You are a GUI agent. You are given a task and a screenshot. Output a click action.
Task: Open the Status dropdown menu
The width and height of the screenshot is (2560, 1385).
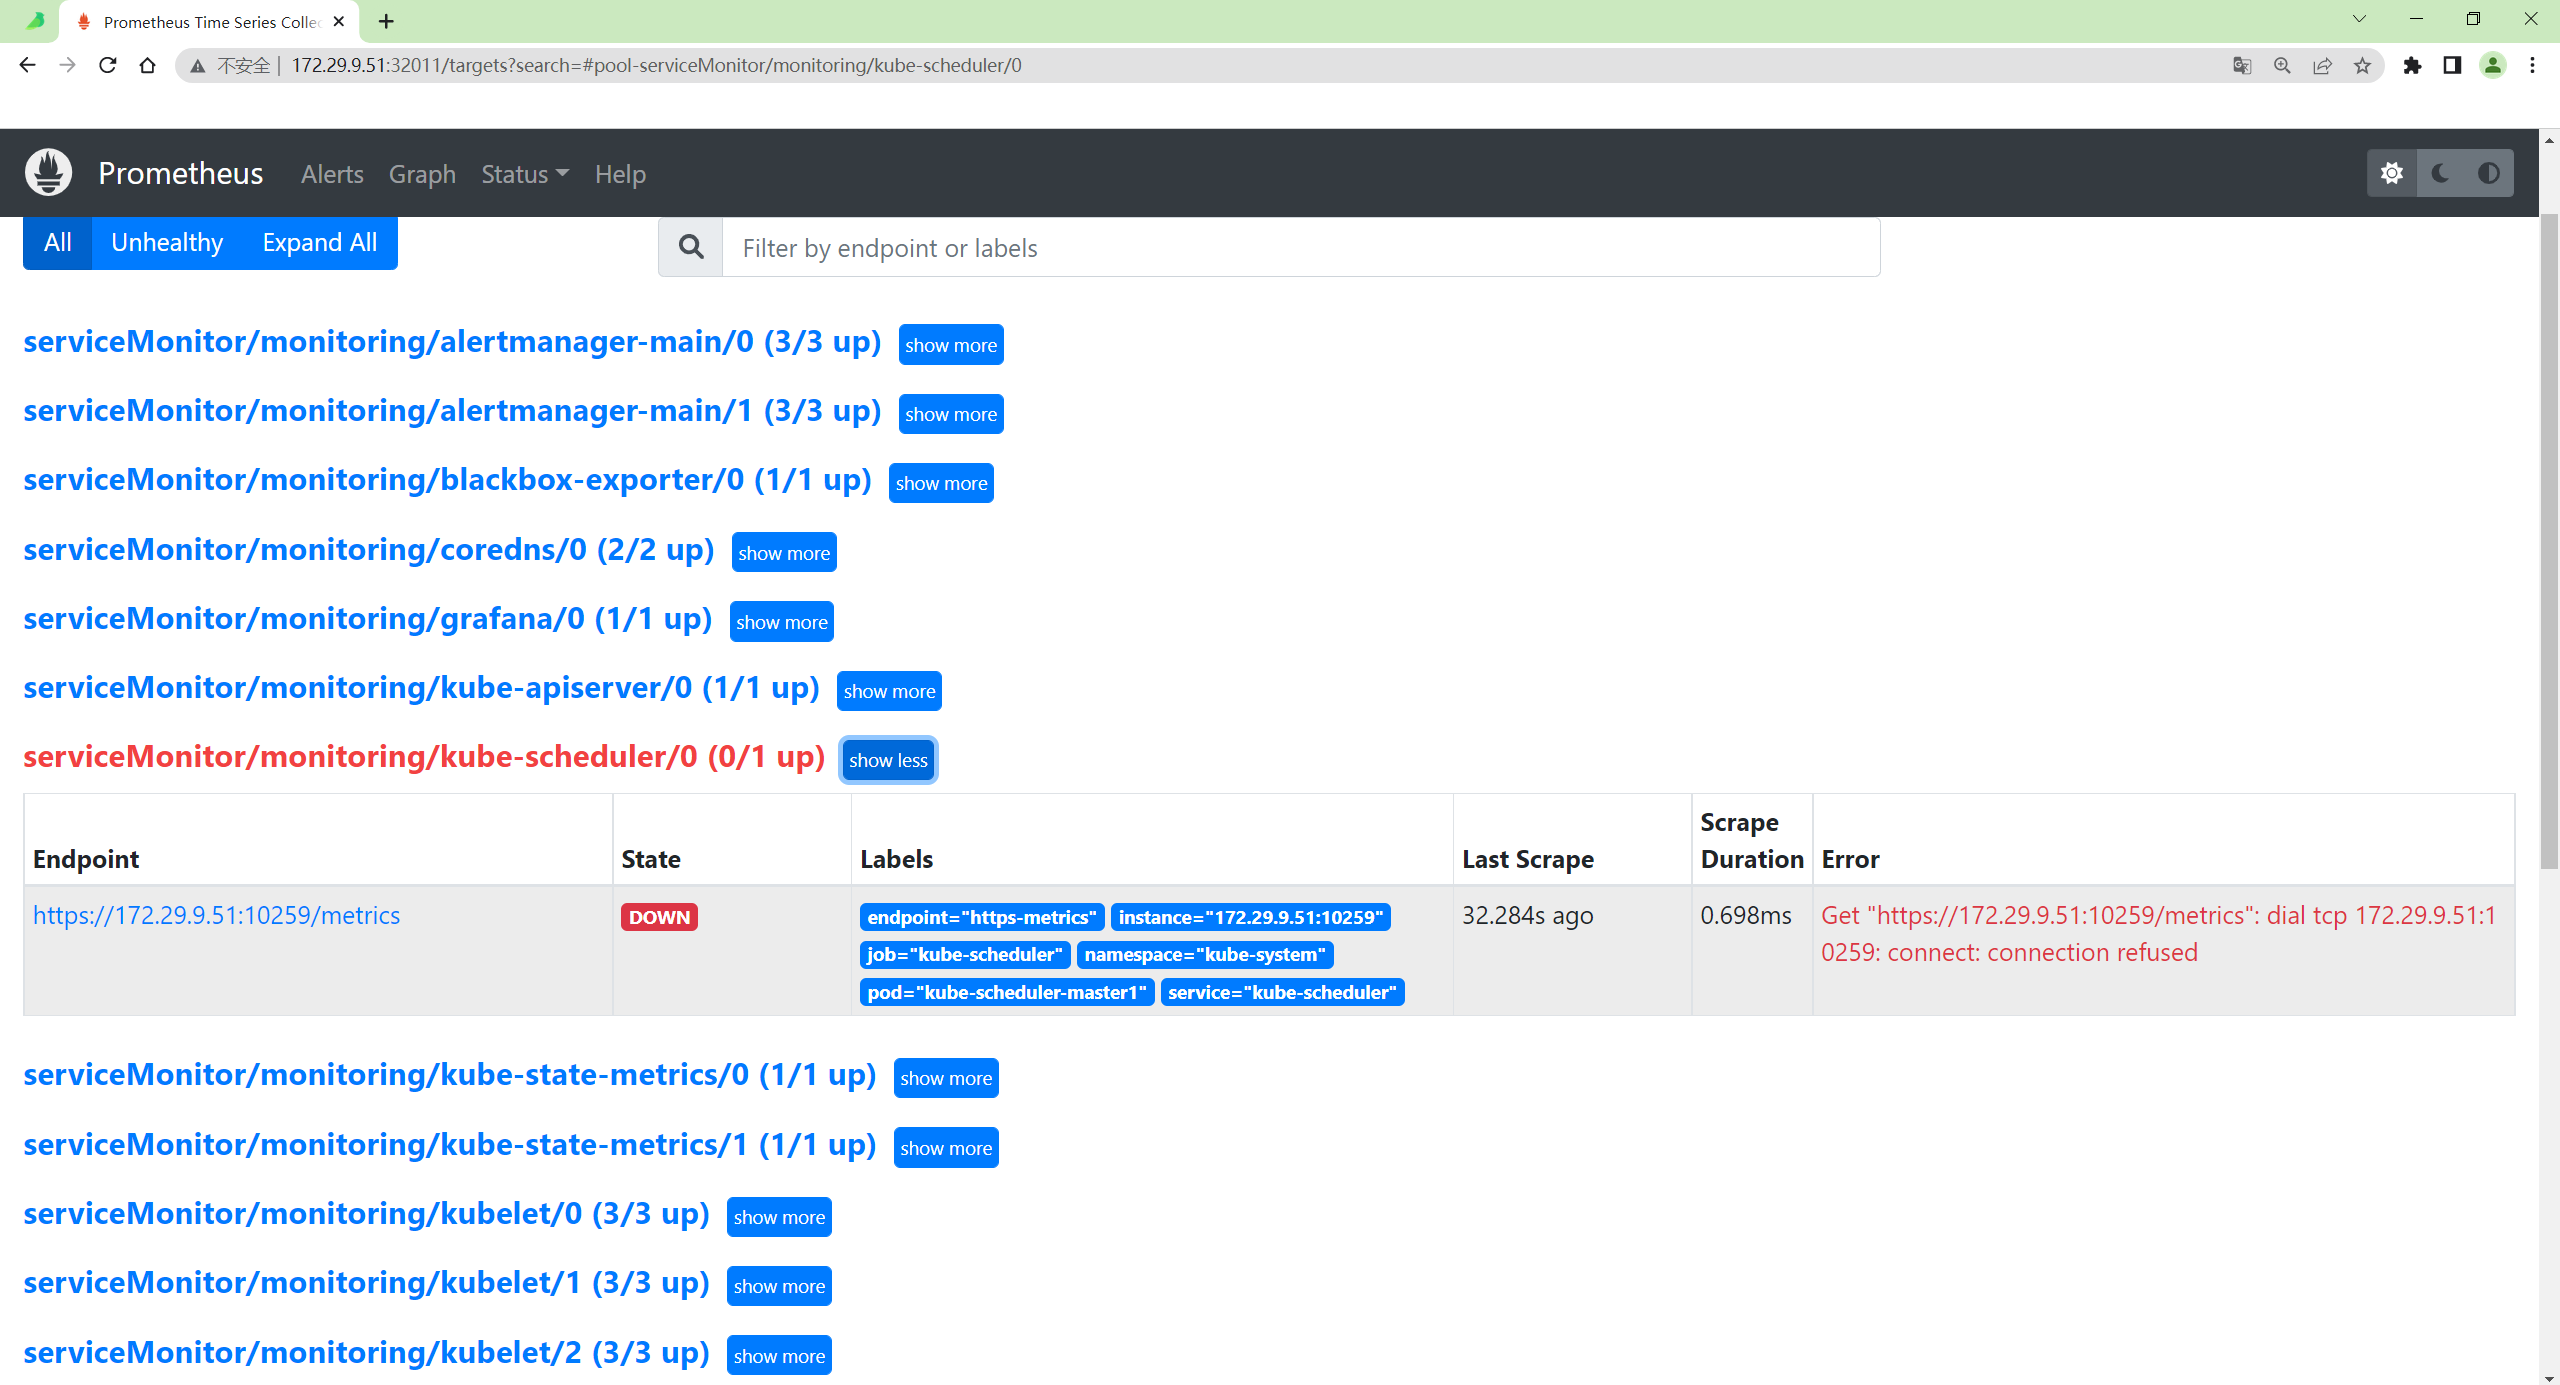click(525, 174)
